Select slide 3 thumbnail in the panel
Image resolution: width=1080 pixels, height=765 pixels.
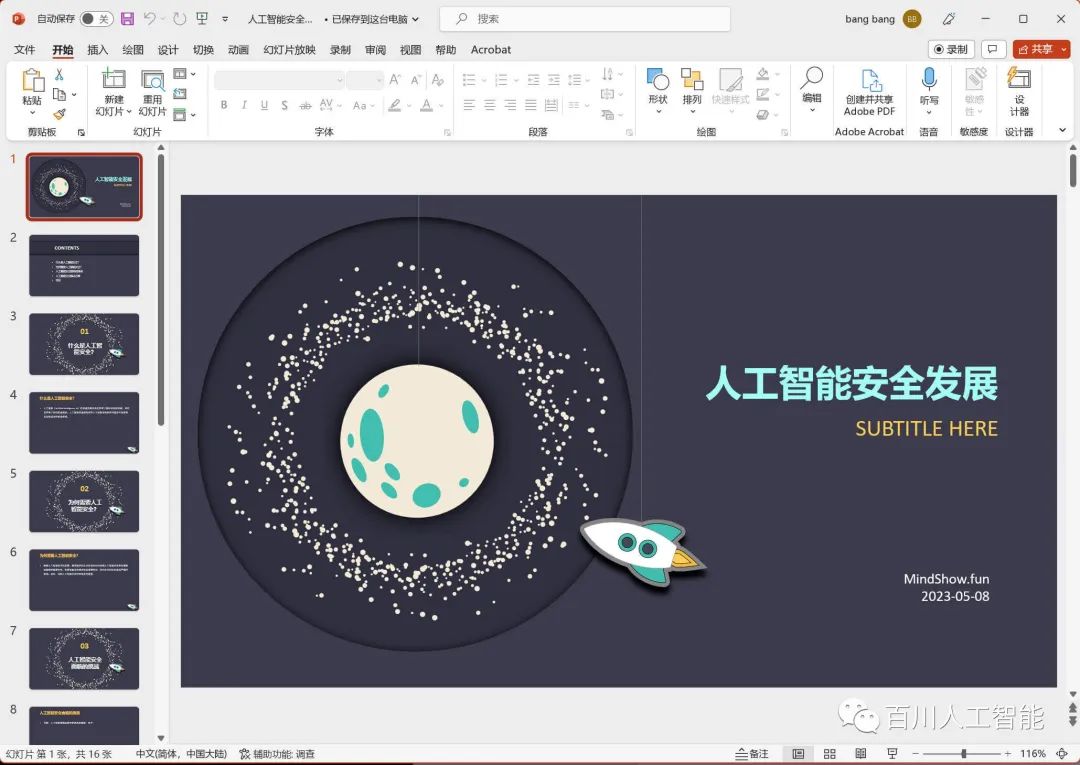(84, 343)
